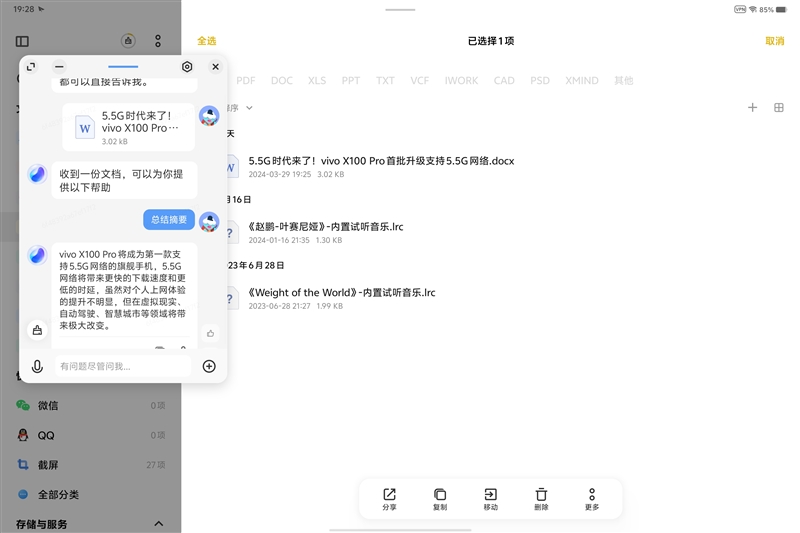Collapse the 存储与服务 section
The height and width of the screenshot is (533, 800).
pos(158,523)
